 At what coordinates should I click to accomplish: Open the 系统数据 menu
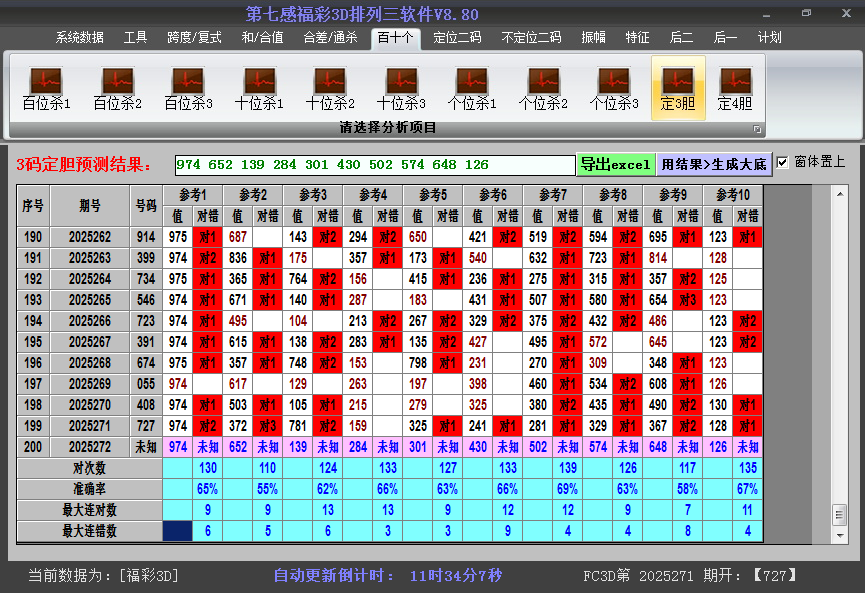[x=79, y=38]
